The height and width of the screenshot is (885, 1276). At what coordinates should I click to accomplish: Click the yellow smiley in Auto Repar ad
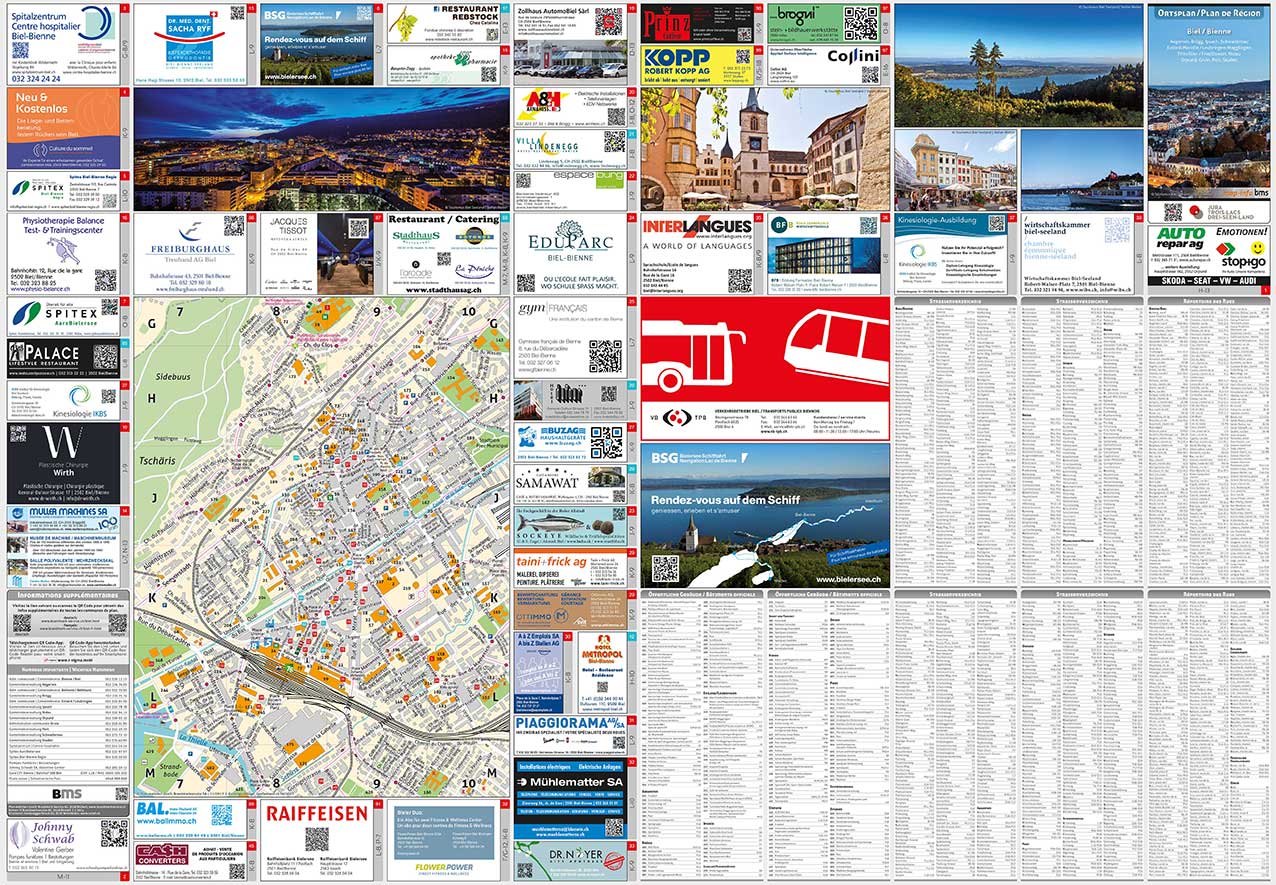coord(1258,246)
